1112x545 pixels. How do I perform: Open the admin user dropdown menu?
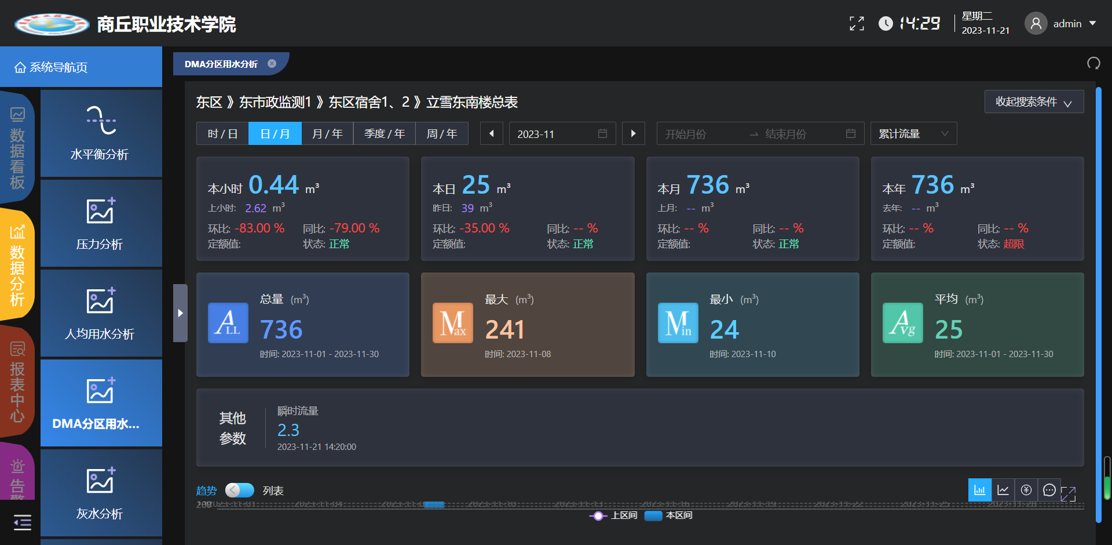(x=1067, y=23)
